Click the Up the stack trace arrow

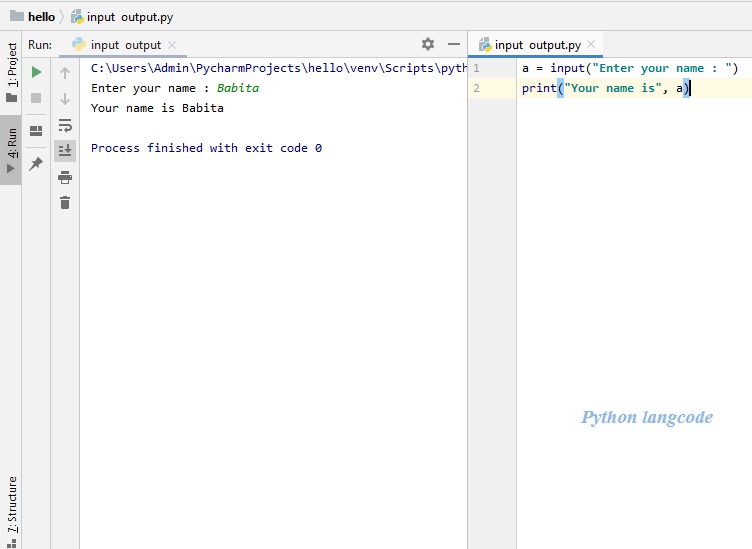(65, 73)
